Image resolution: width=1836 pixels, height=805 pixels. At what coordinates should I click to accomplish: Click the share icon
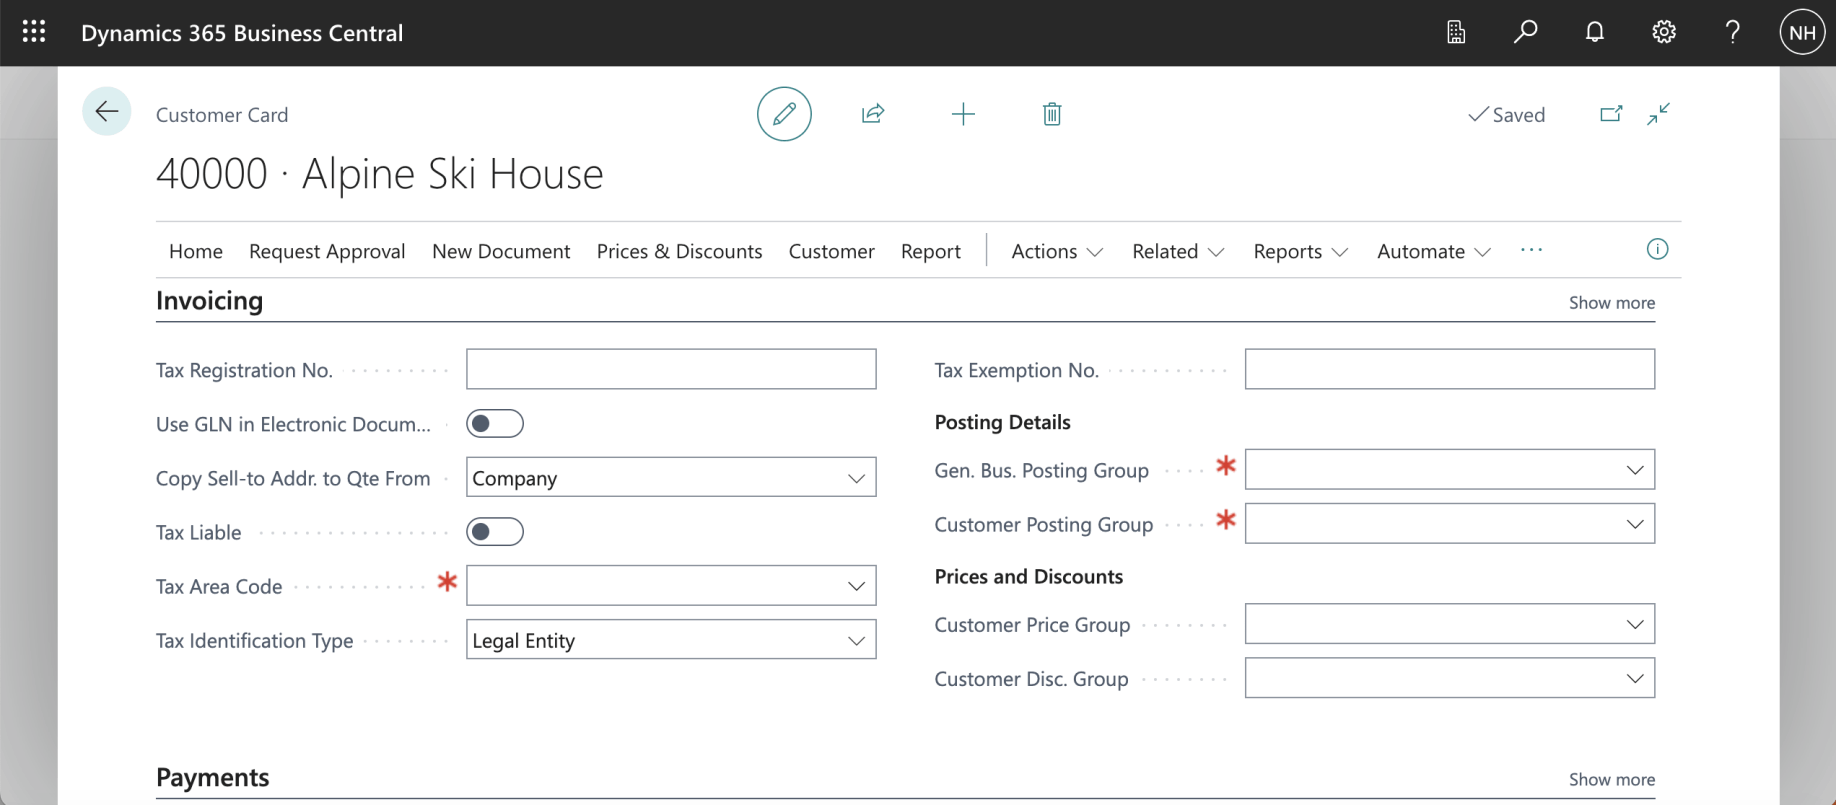click(x=872, y=114)
